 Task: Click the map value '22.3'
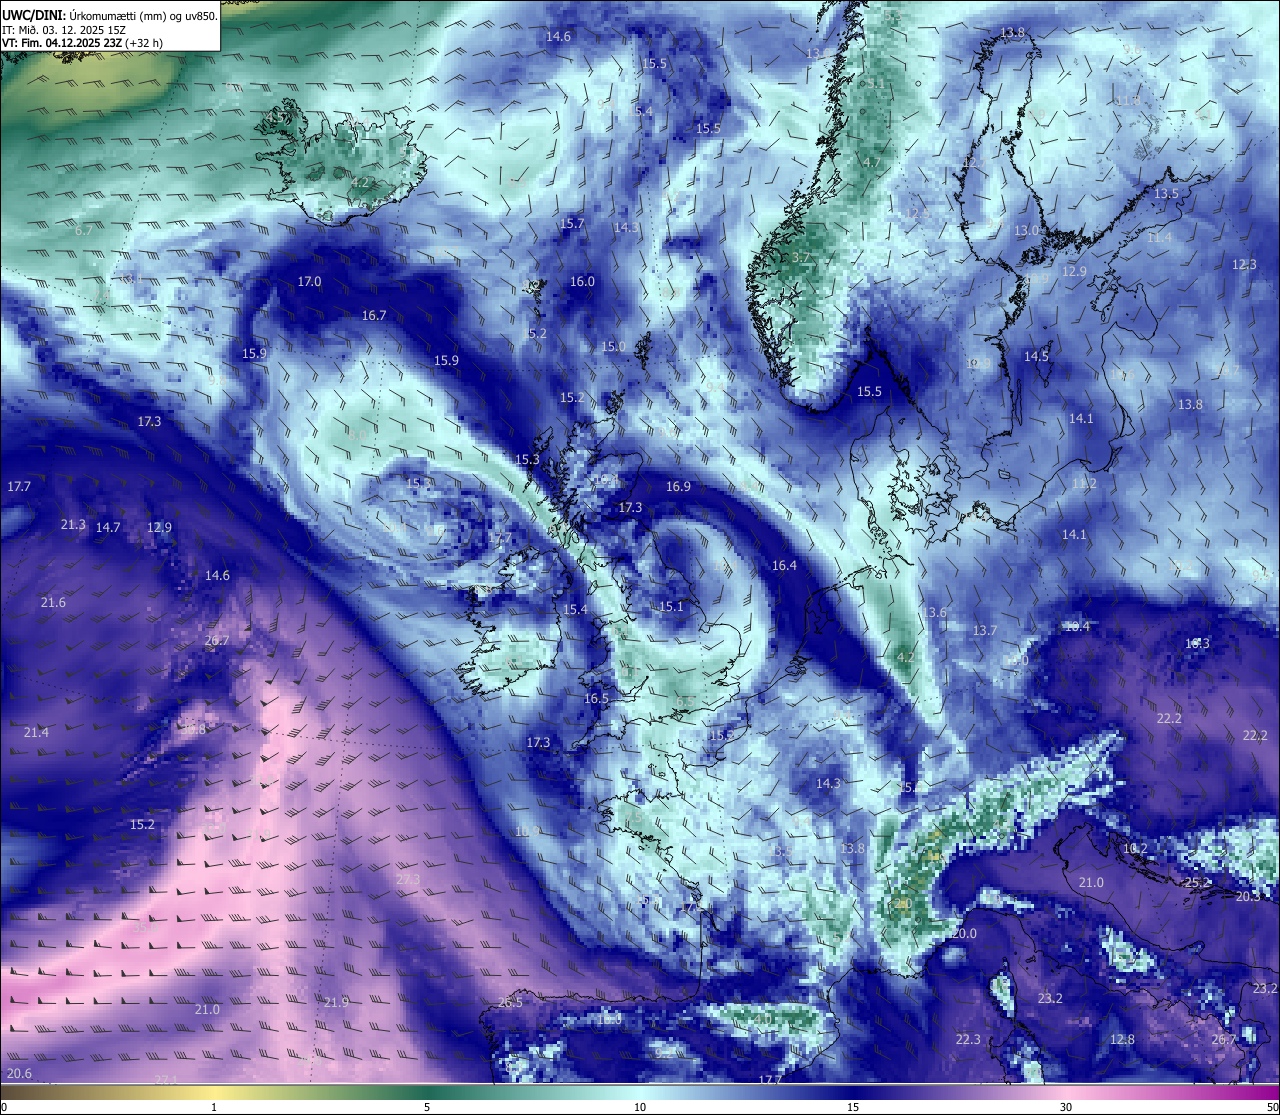click(x=968, y=1039)
